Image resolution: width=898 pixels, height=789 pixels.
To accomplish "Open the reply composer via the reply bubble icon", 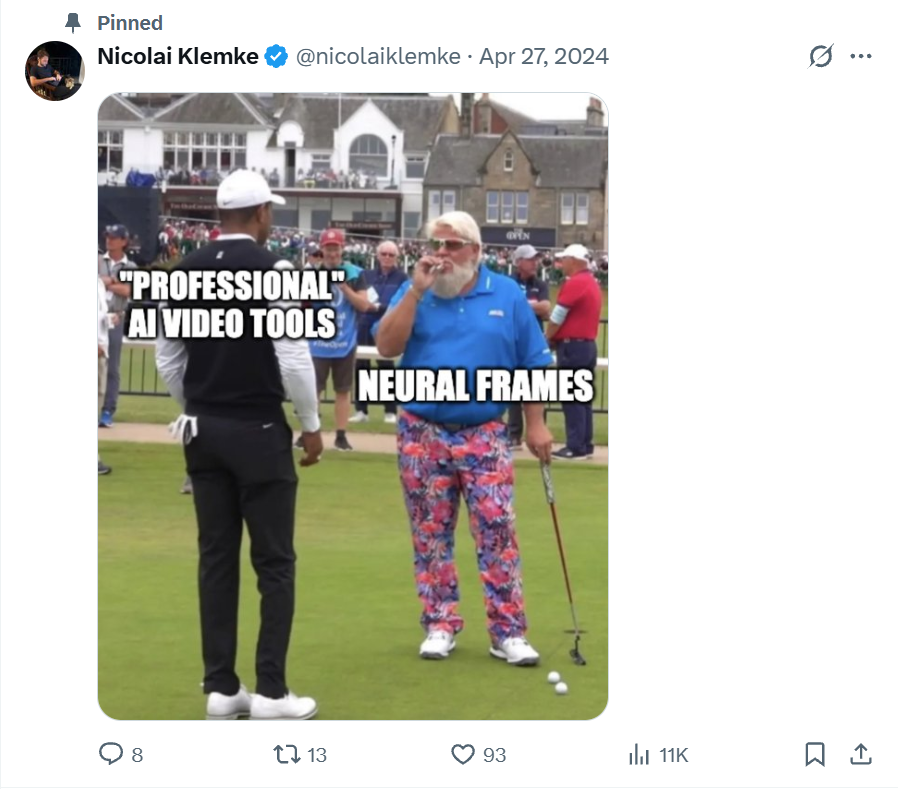I will pos(111,757).
